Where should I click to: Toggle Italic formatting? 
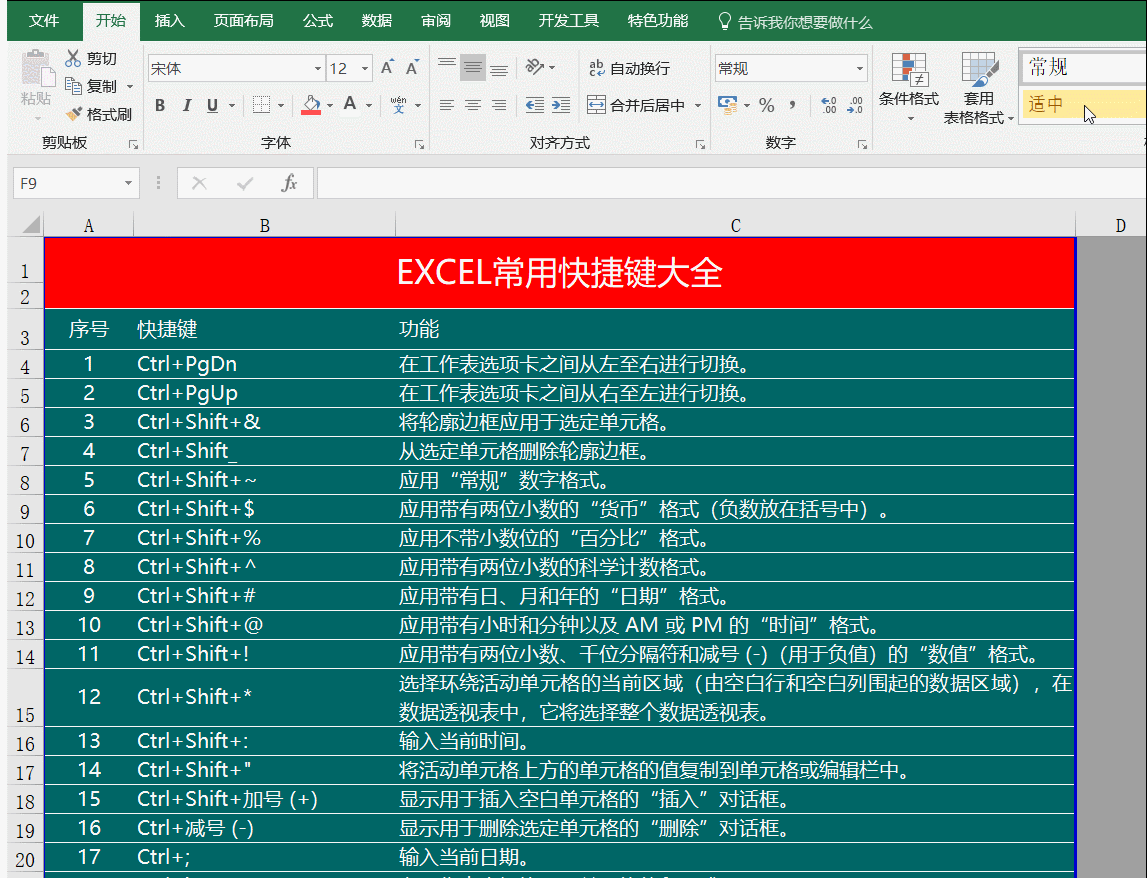tap(186, 104)
